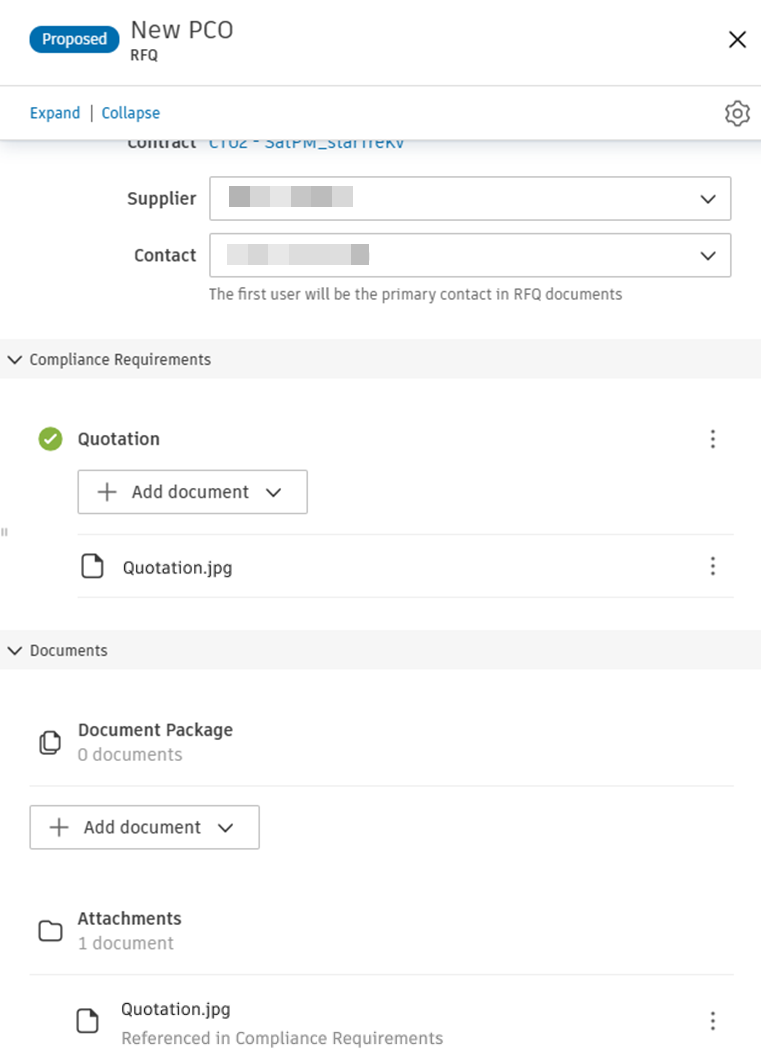Click the Proposed status badge
762x1064 pixels.
74,39
